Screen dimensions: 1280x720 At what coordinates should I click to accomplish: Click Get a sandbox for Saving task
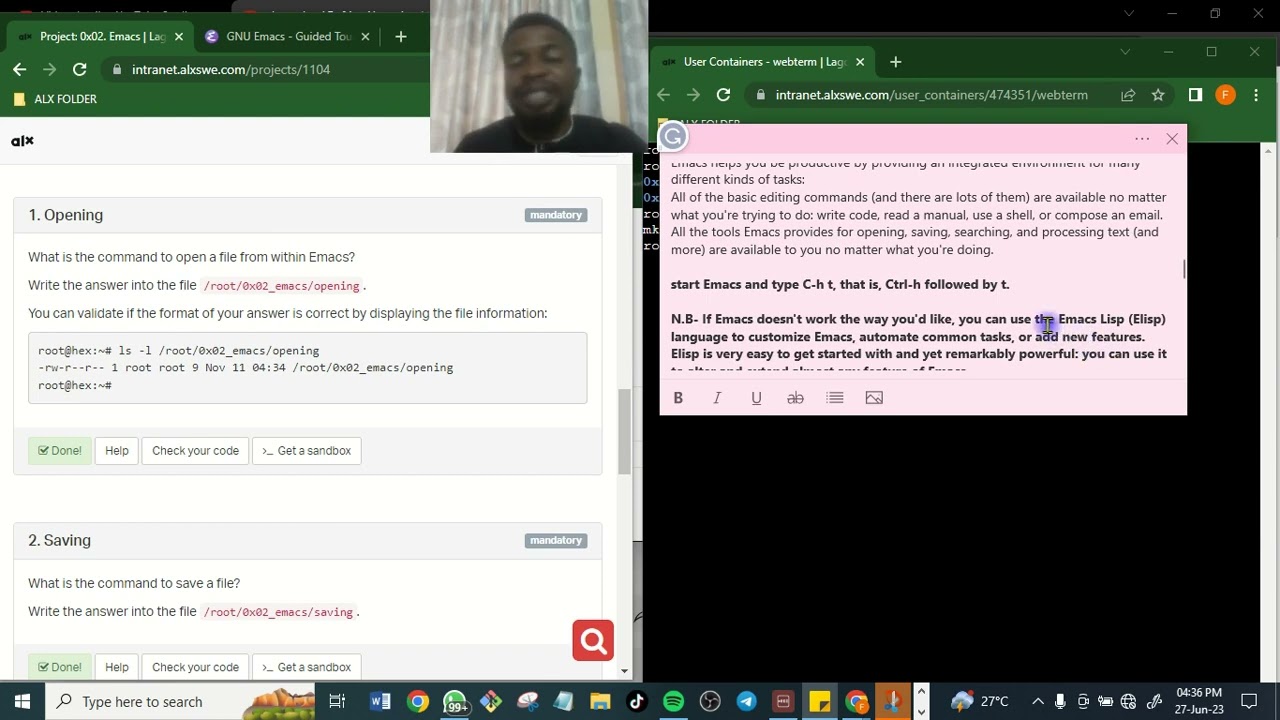[306, 667]
